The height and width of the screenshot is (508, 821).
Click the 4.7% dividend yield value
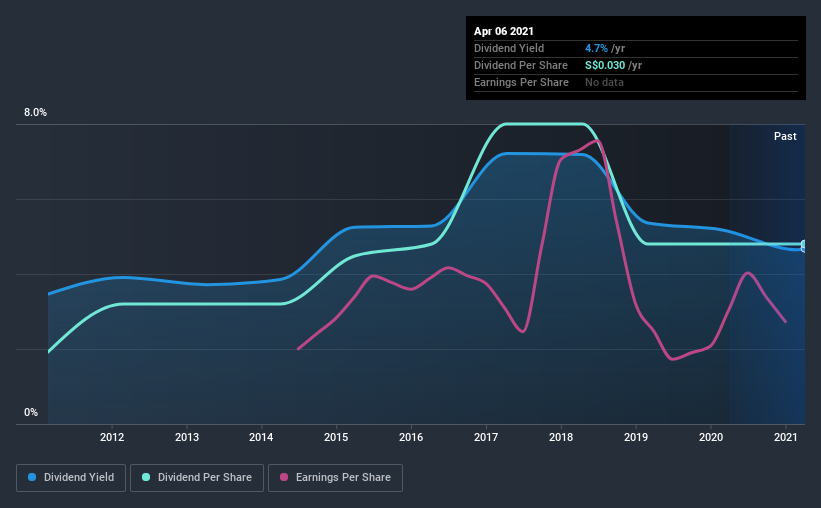(596, 48)
